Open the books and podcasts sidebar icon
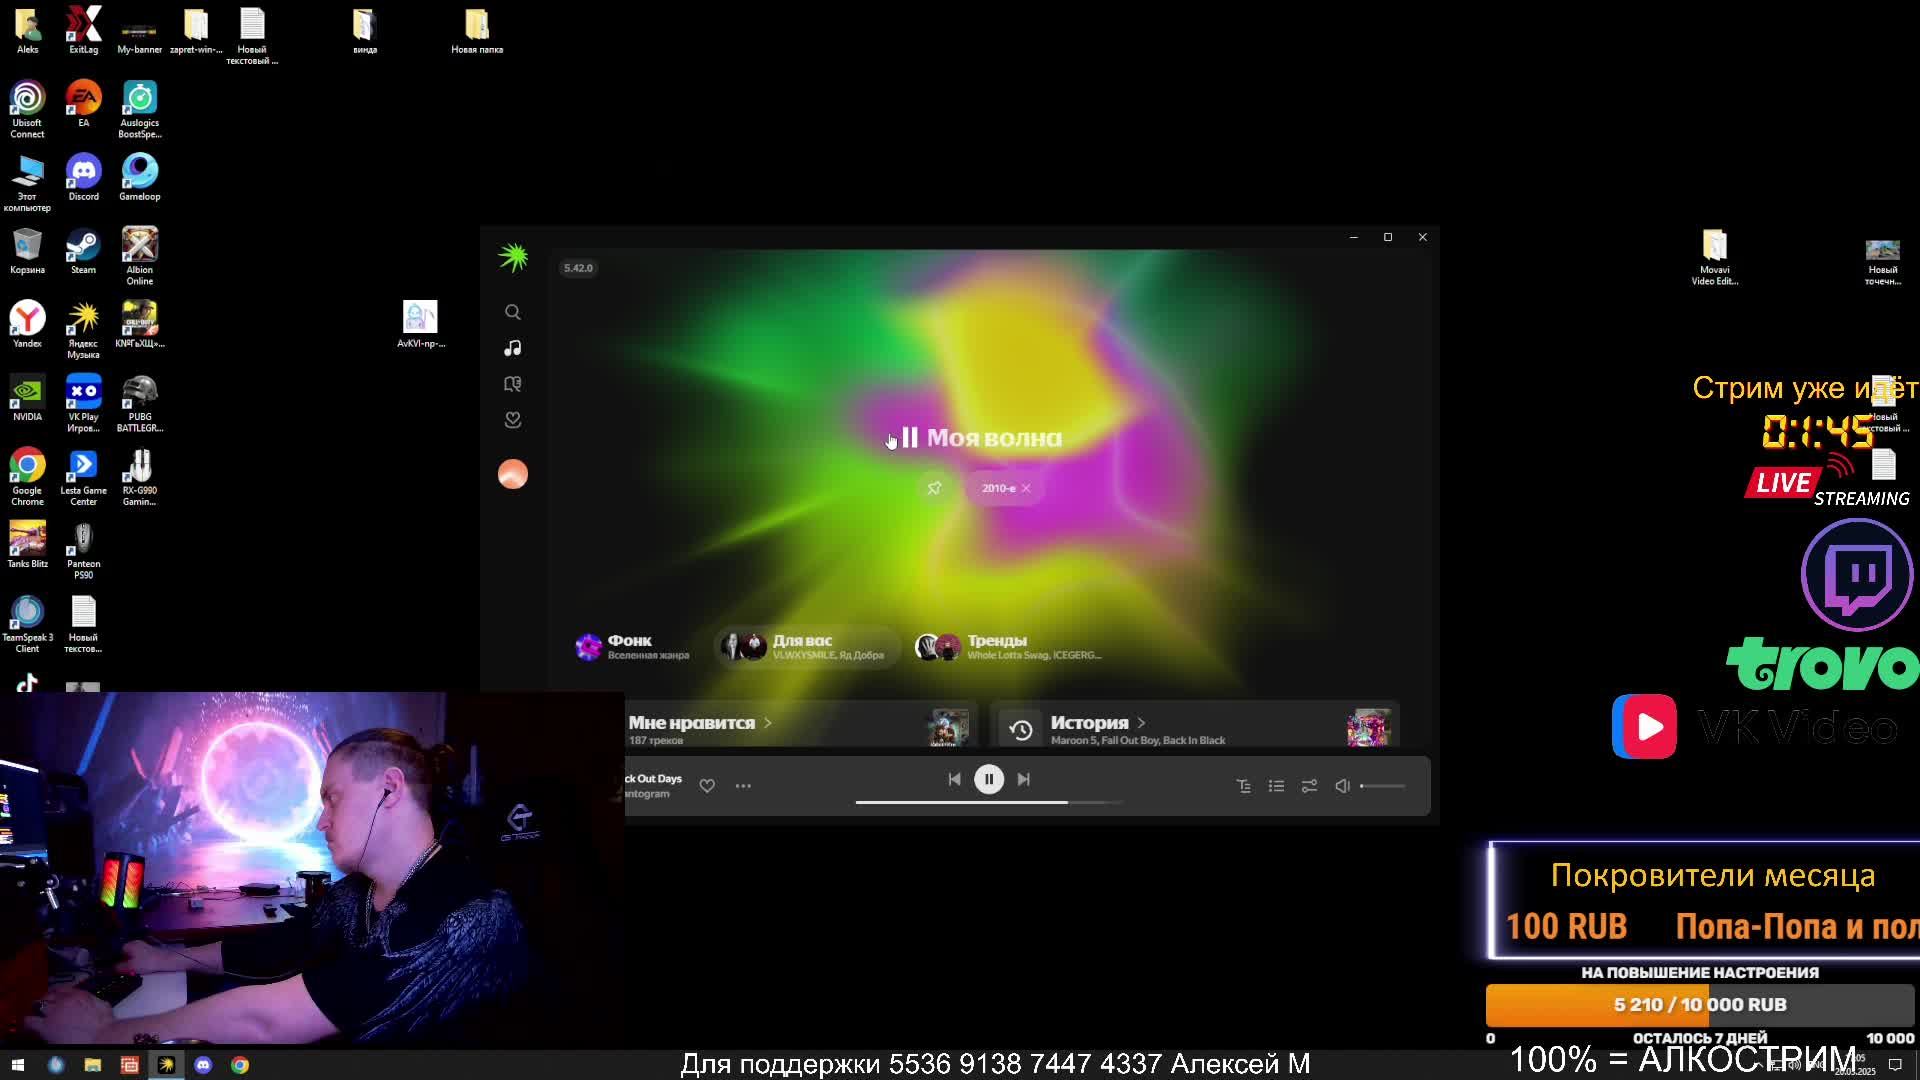Screen dimensions: 1920x1080 click(512, 384)
